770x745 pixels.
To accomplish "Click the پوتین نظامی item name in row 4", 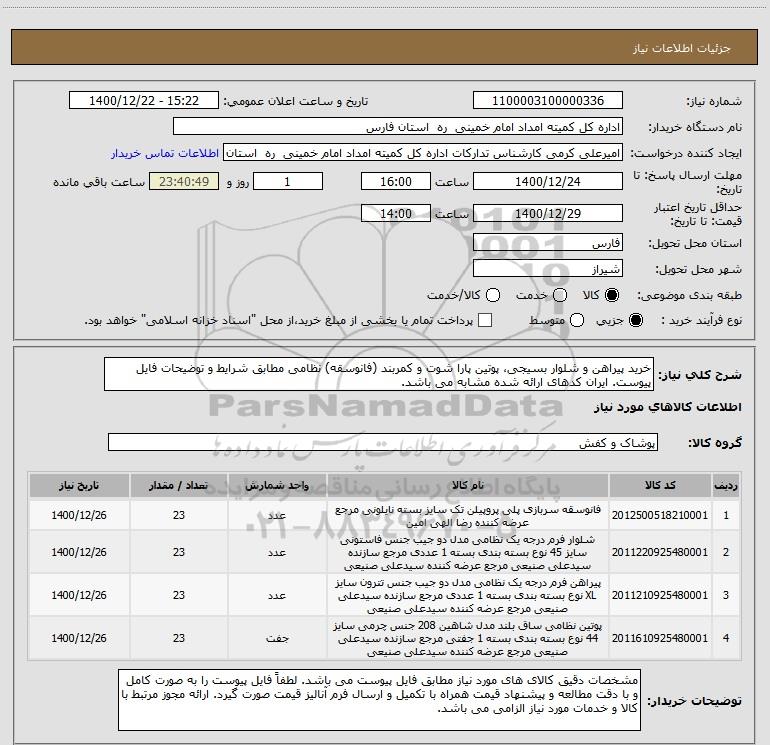I will pos(468,638).
